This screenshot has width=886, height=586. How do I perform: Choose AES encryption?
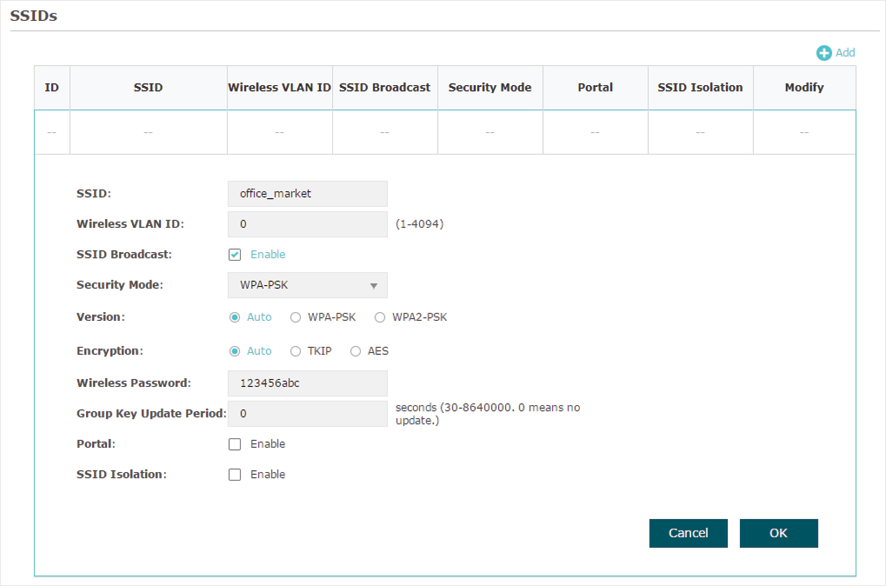[355, 351]
